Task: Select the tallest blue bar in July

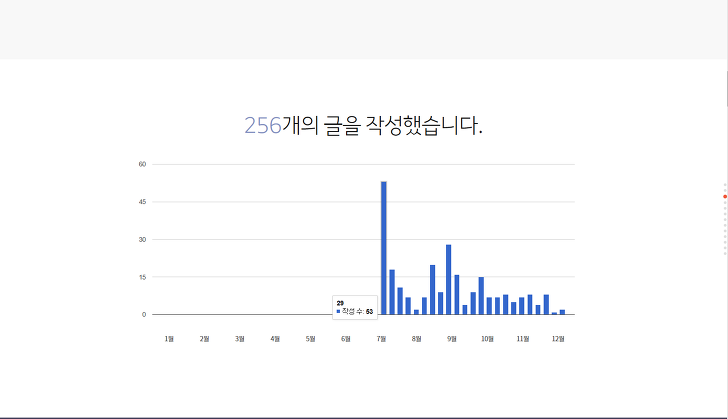Action: click(384, 248)
